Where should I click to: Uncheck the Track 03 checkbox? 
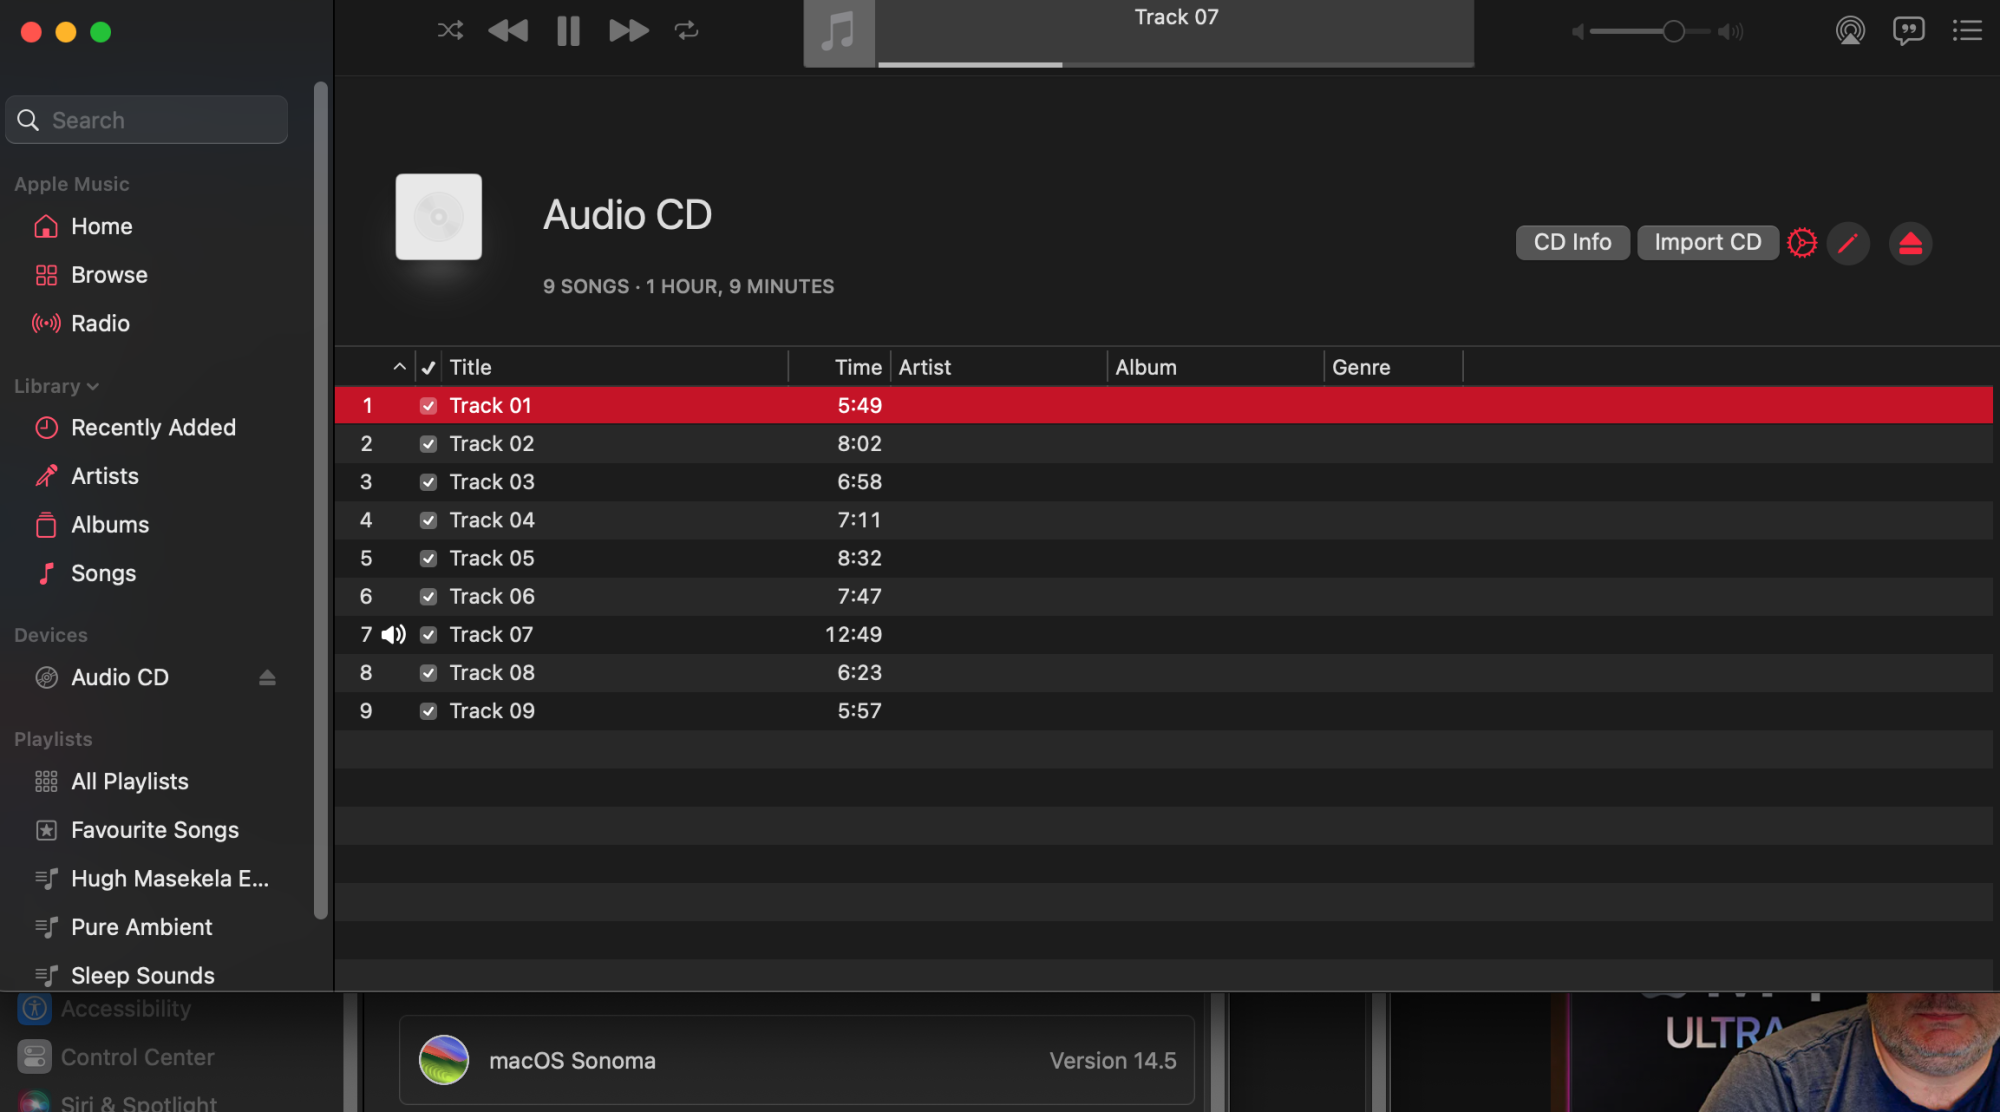click(428, 482)
